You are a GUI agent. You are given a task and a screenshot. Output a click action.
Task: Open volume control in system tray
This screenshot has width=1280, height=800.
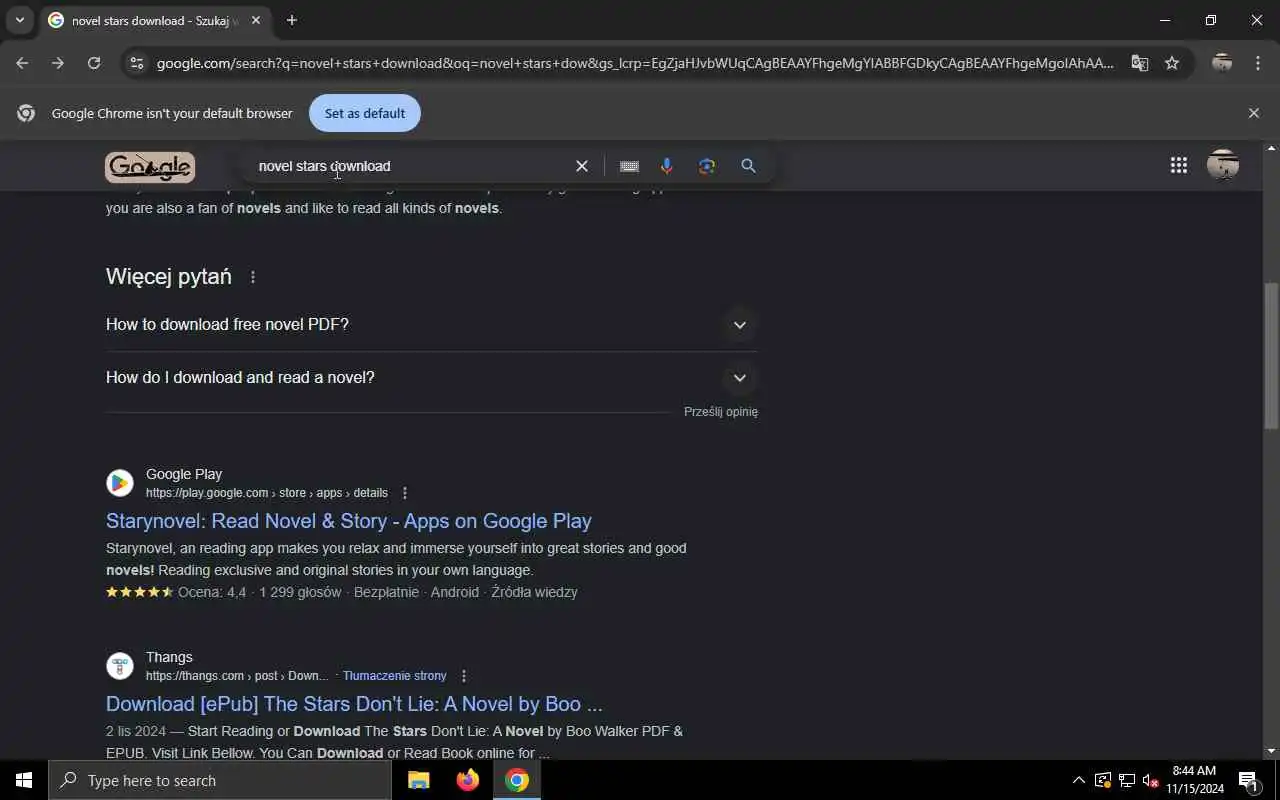[1150, 780]
